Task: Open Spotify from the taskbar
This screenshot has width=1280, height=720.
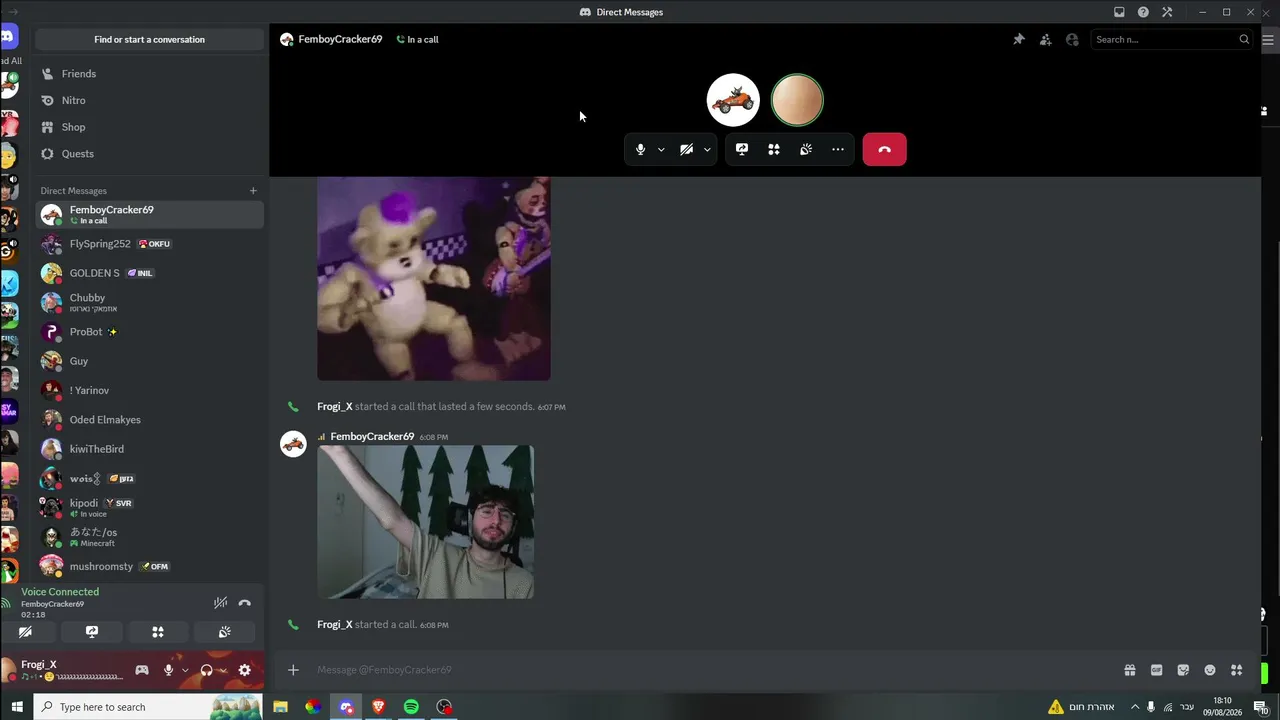Action: tap(411, 707)
